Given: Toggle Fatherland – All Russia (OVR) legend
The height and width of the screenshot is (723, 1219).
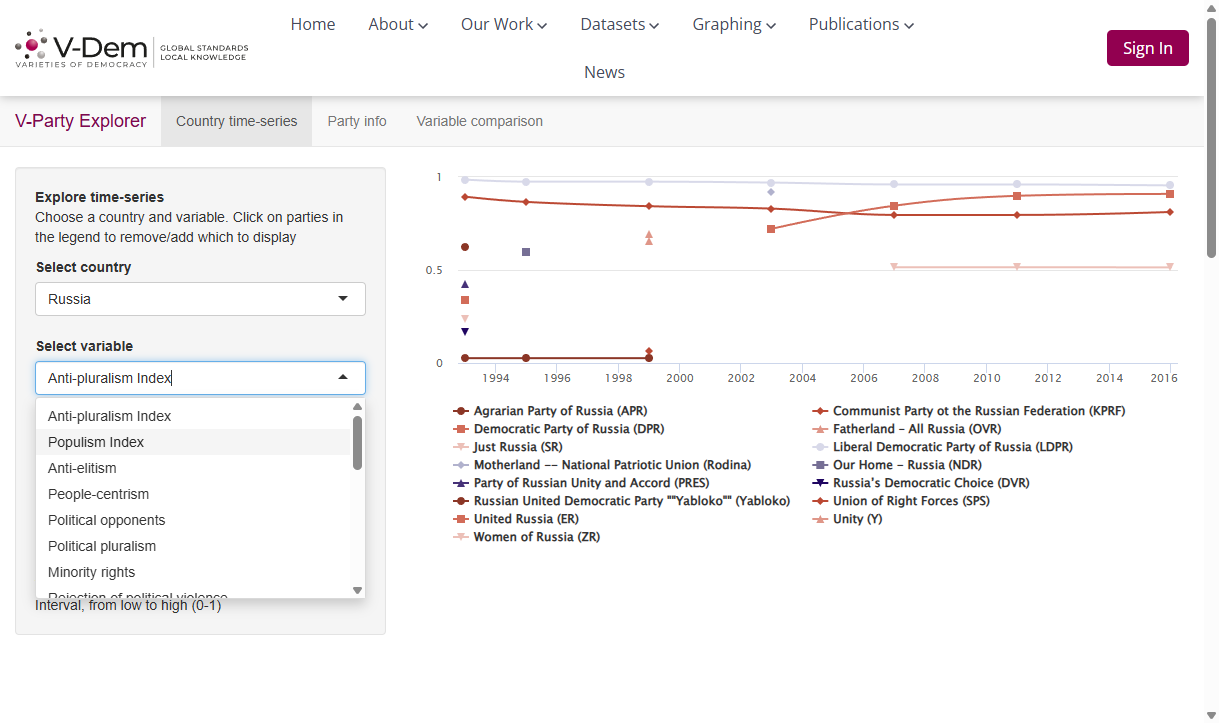Looking at the screenshot, I should (906, 429).
